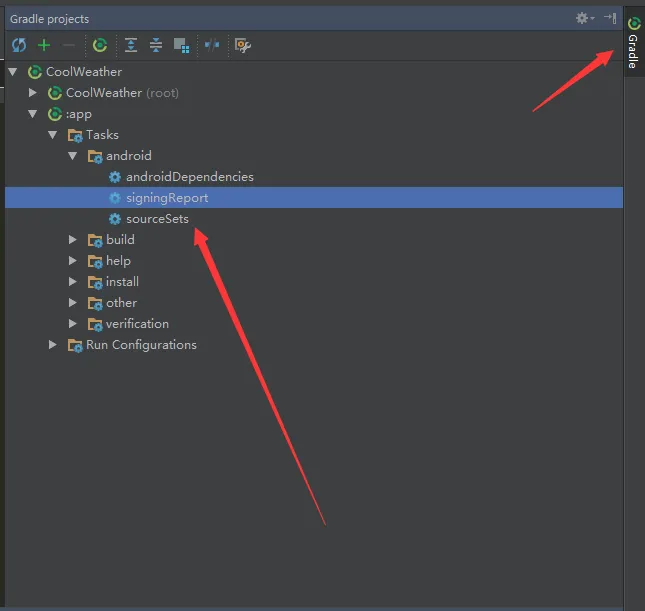This screenshot has width=645, height=611.
Task: Select the sourceSets task
Action: pyautogui.click(x=157, y=219)
